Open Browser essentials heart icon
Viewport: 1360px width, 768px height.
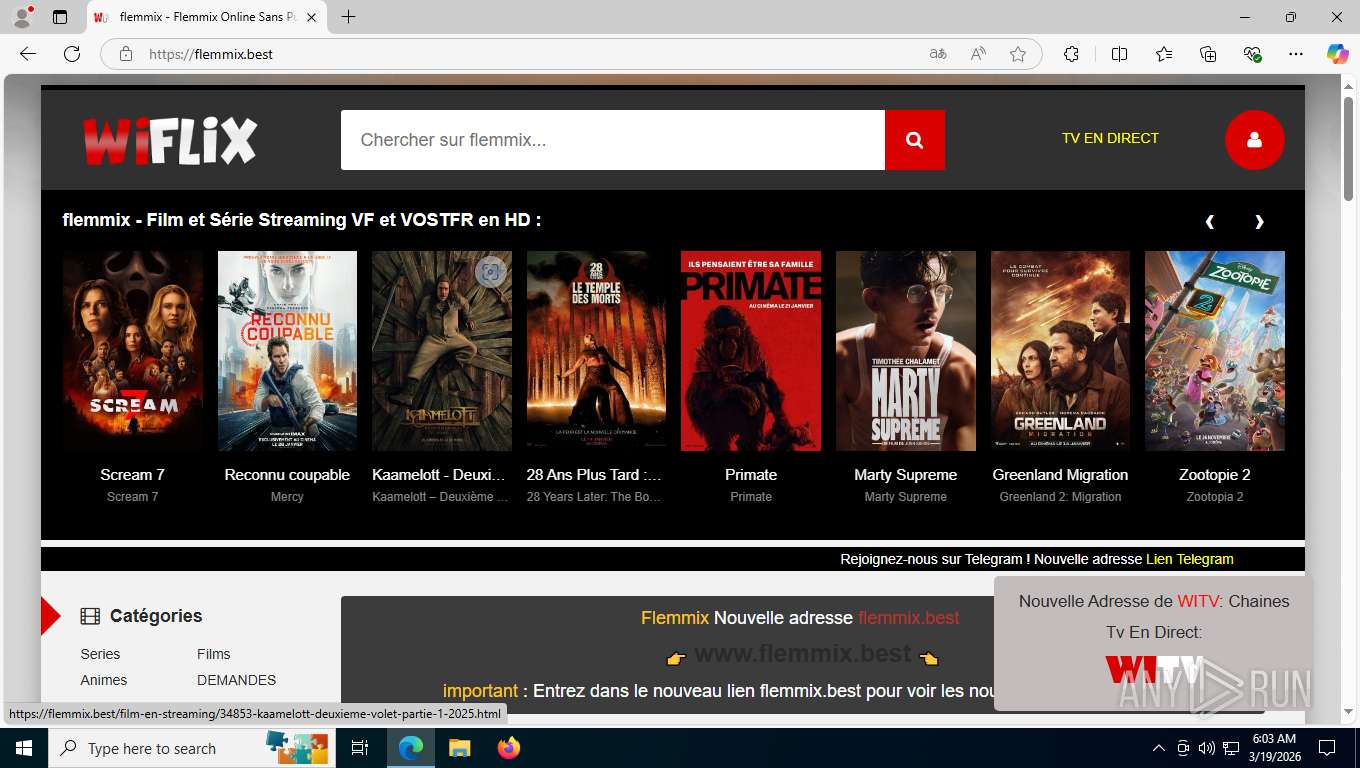1252,54
